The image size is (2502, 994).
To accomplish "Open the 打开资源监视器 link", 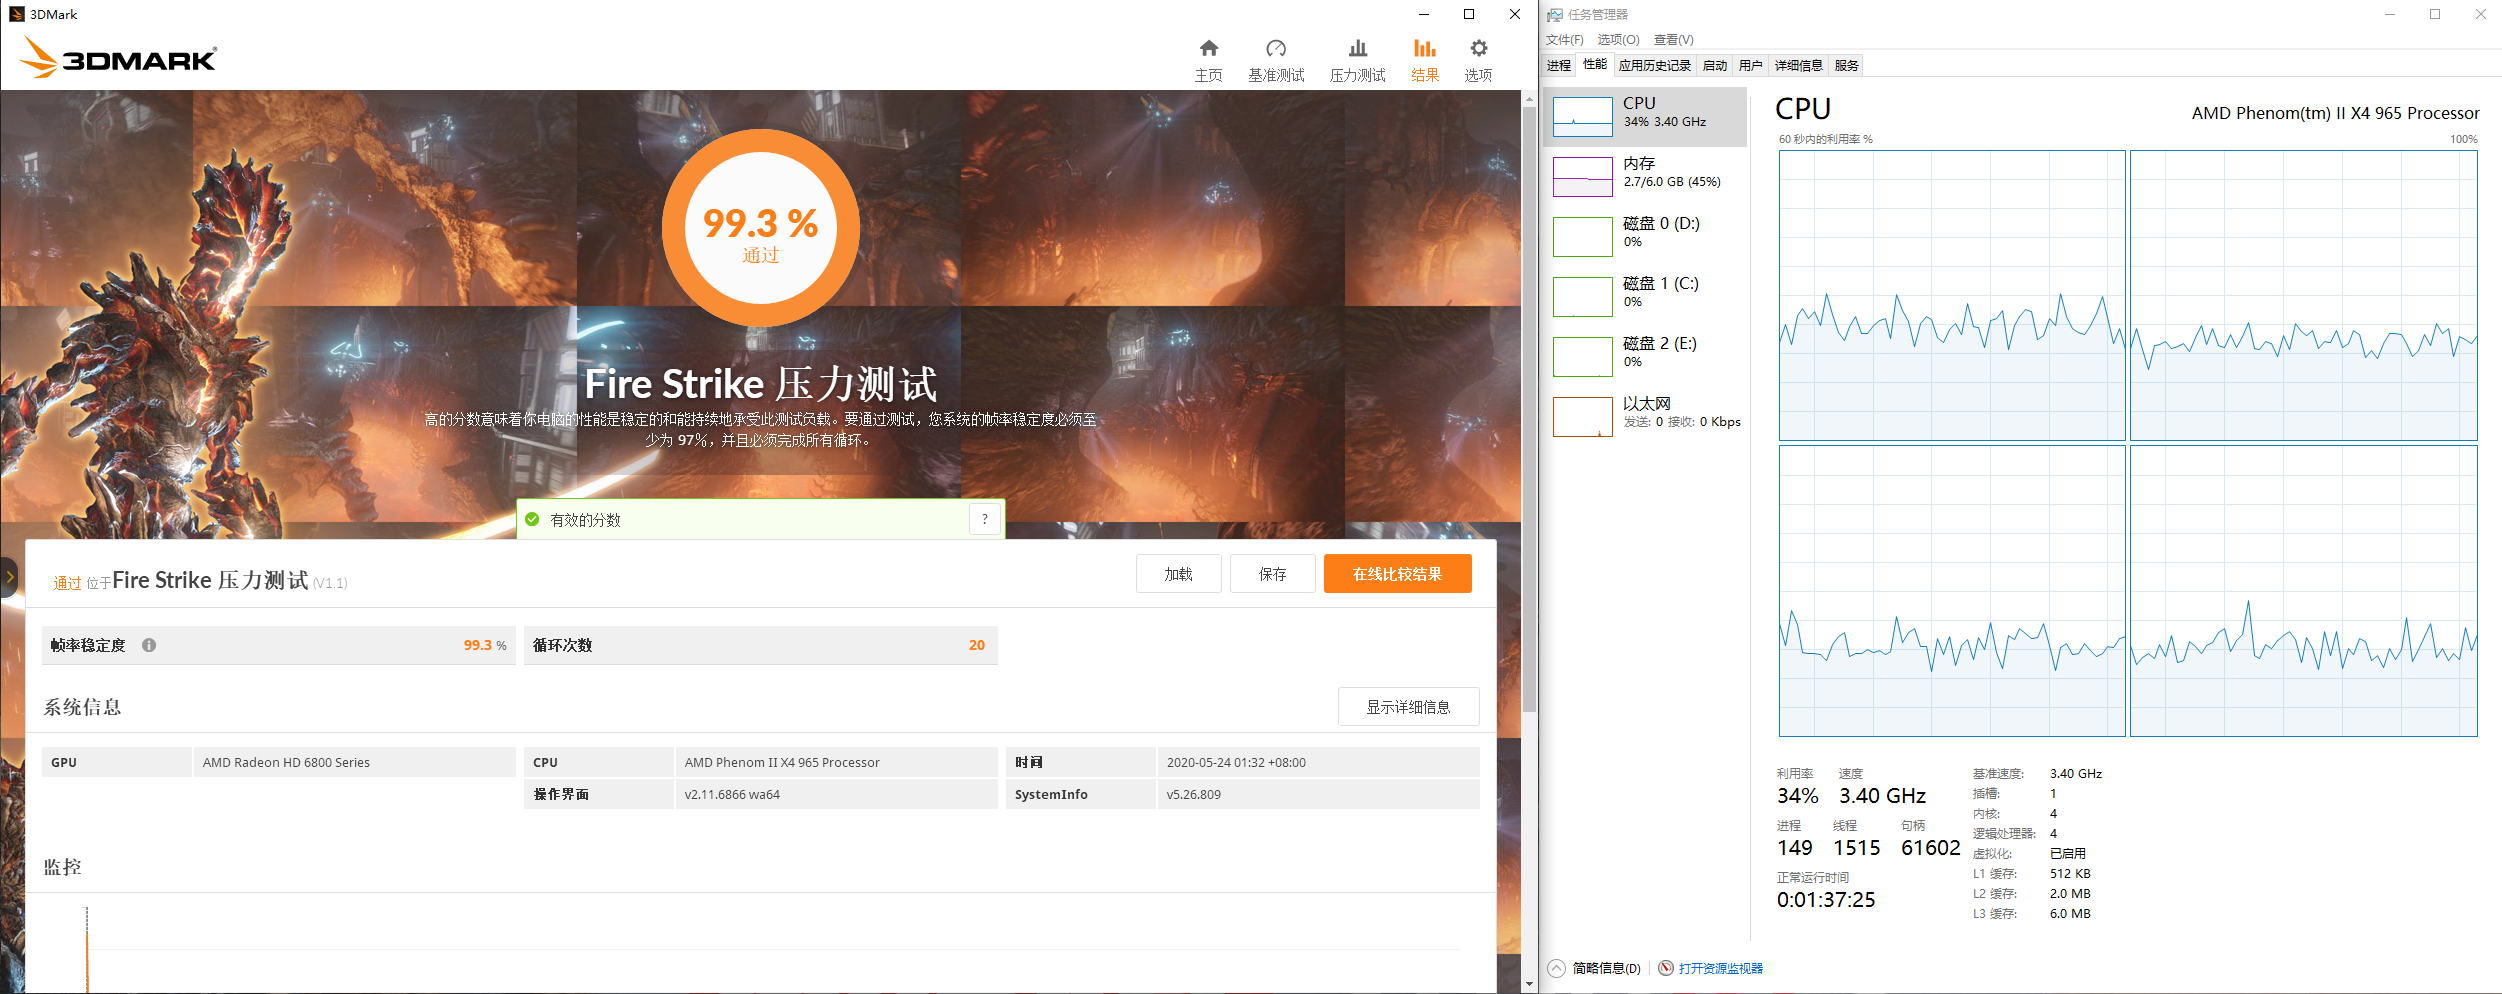I will pos(1721,968).
